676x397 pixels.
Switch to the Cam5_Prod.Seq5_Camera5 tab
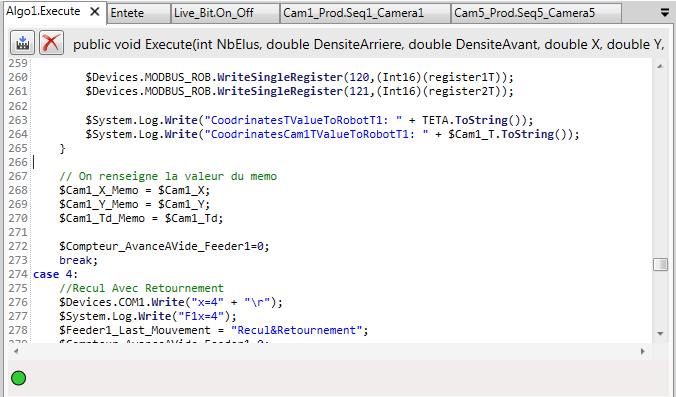pos(536,13)
